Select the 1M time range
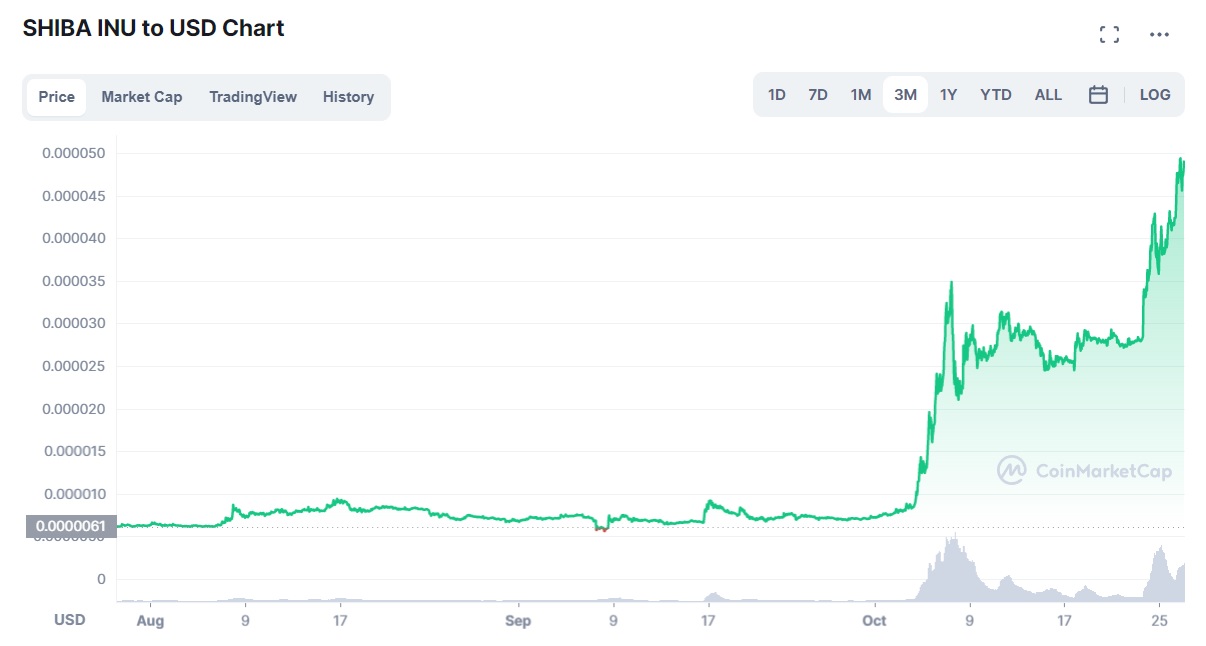 pos(861,95)
